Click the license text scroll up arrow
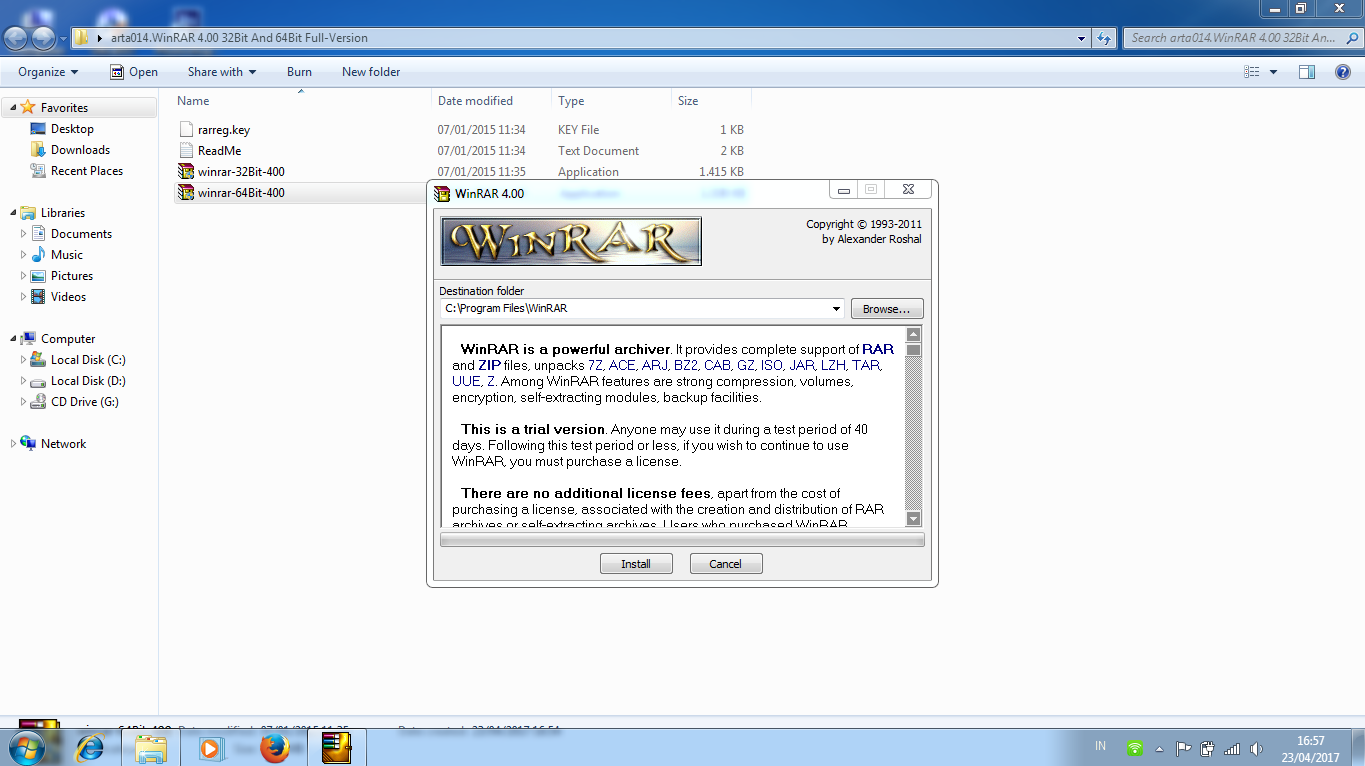The image size is (1365, 766). [913, 335]
